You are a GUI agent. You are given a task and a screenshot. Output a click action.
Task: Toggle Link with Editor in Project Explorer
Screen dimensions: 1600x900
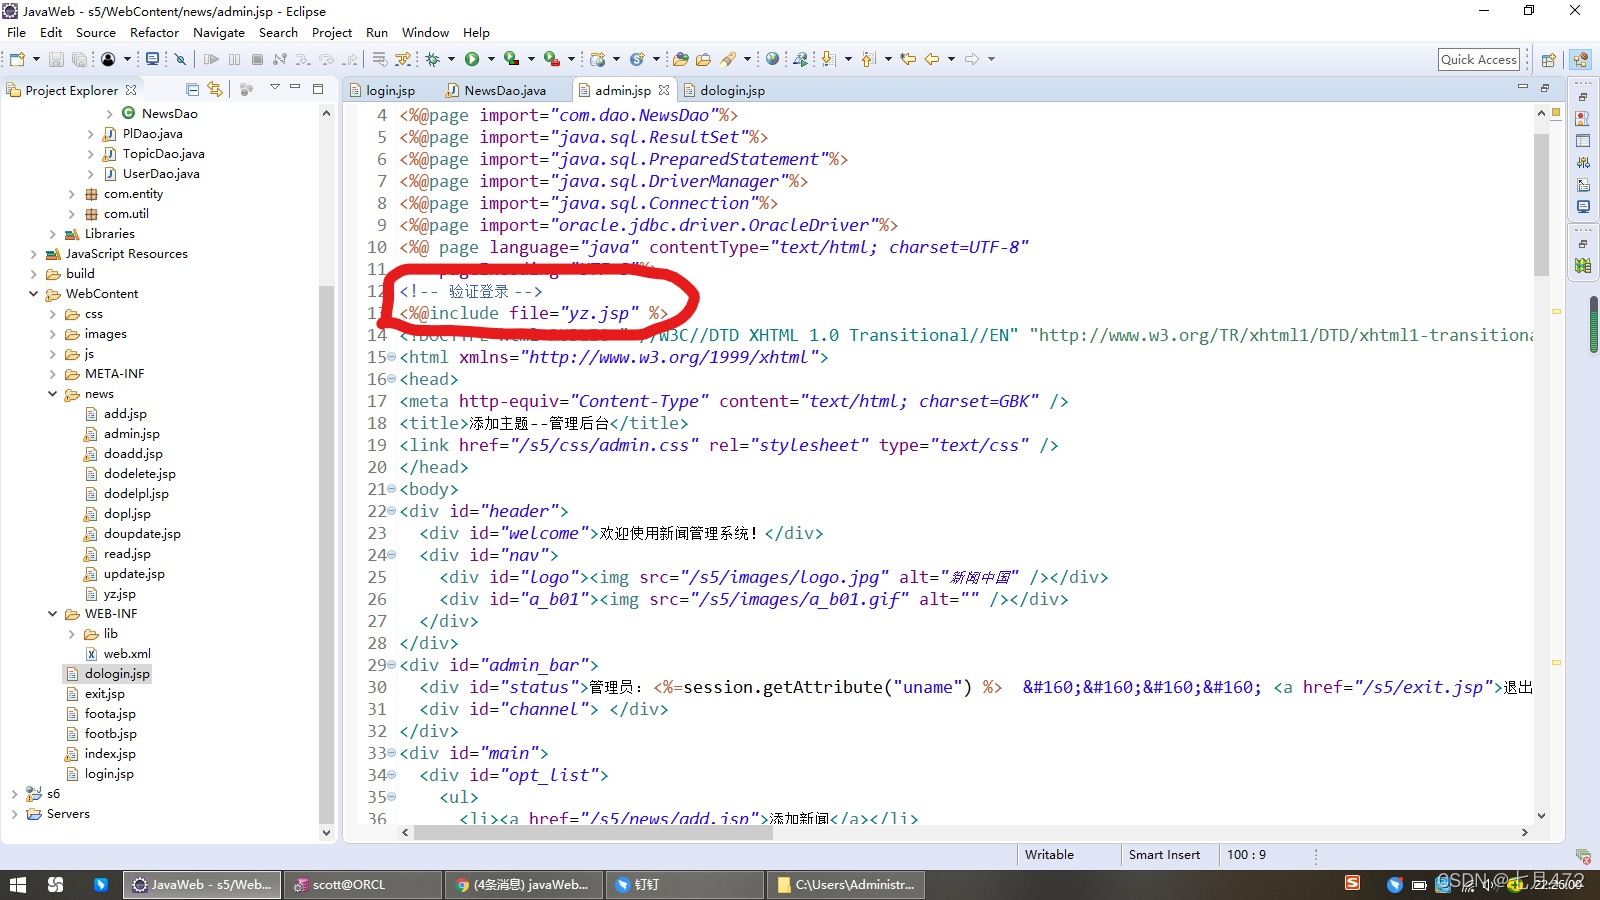pos(215,90)
